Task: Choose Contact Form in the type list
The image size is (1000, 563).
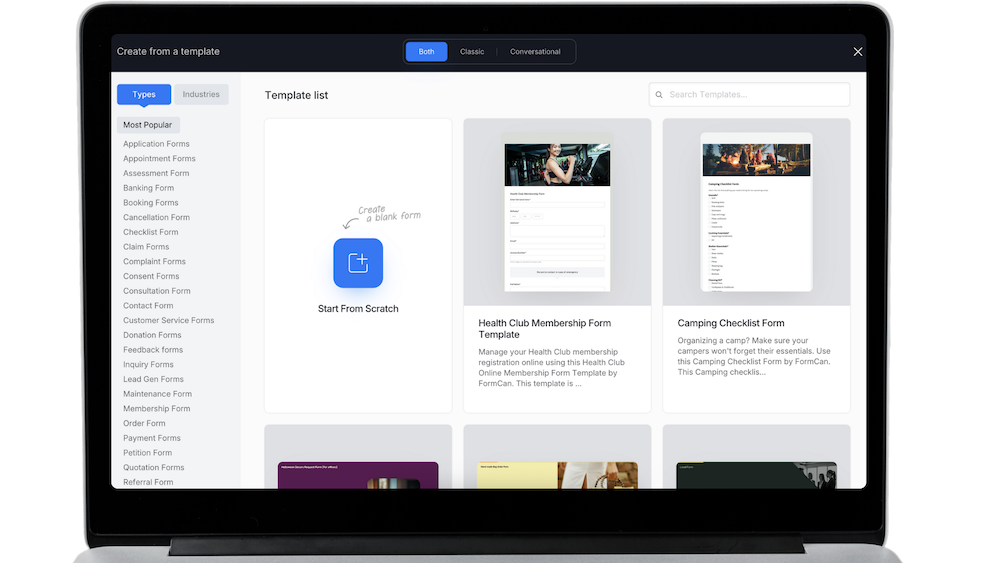Action: coord(148,305)
